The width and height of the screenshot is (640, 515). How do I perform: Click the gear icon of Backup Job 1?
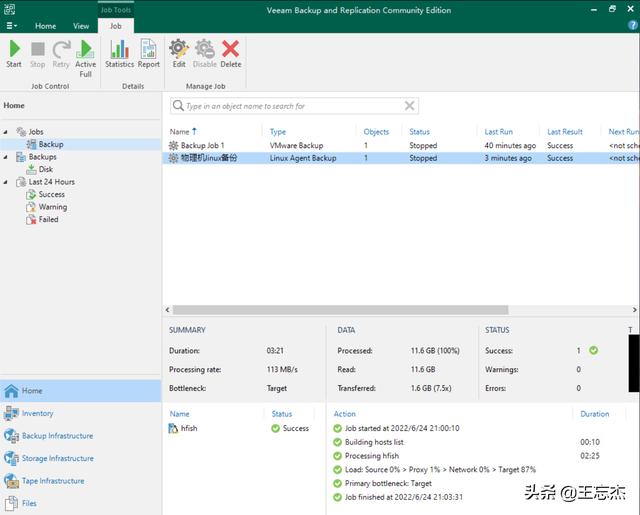point(173,145)
